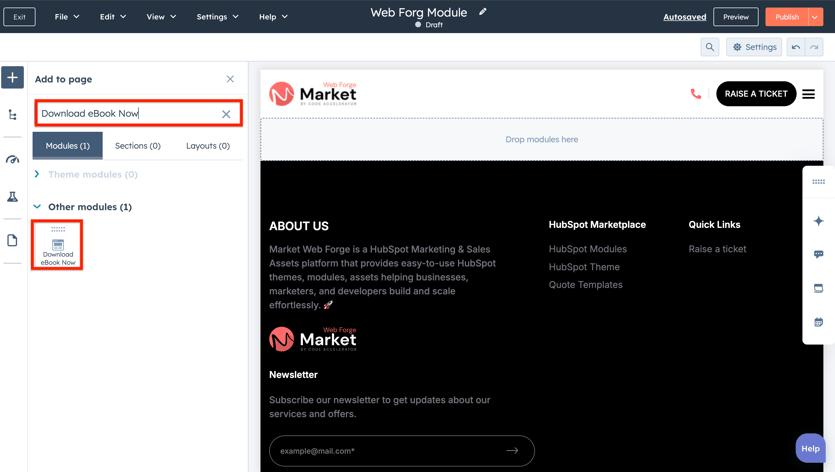
Task: Click the magnifier search icon in toolbar
Action: click(710, 47)
